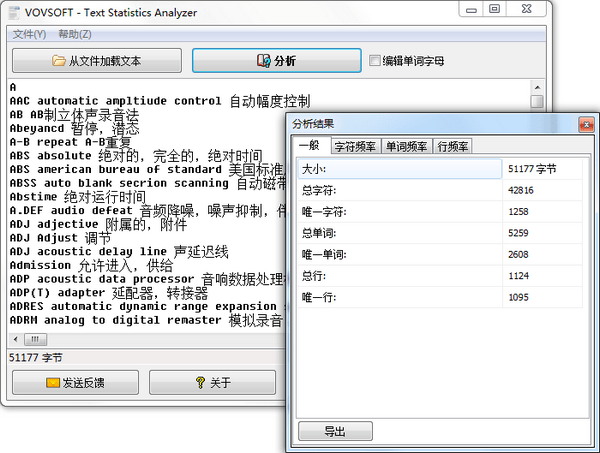Switch to the 单词频率 tab
Screen dimensions: 600x453
point(406,147)
